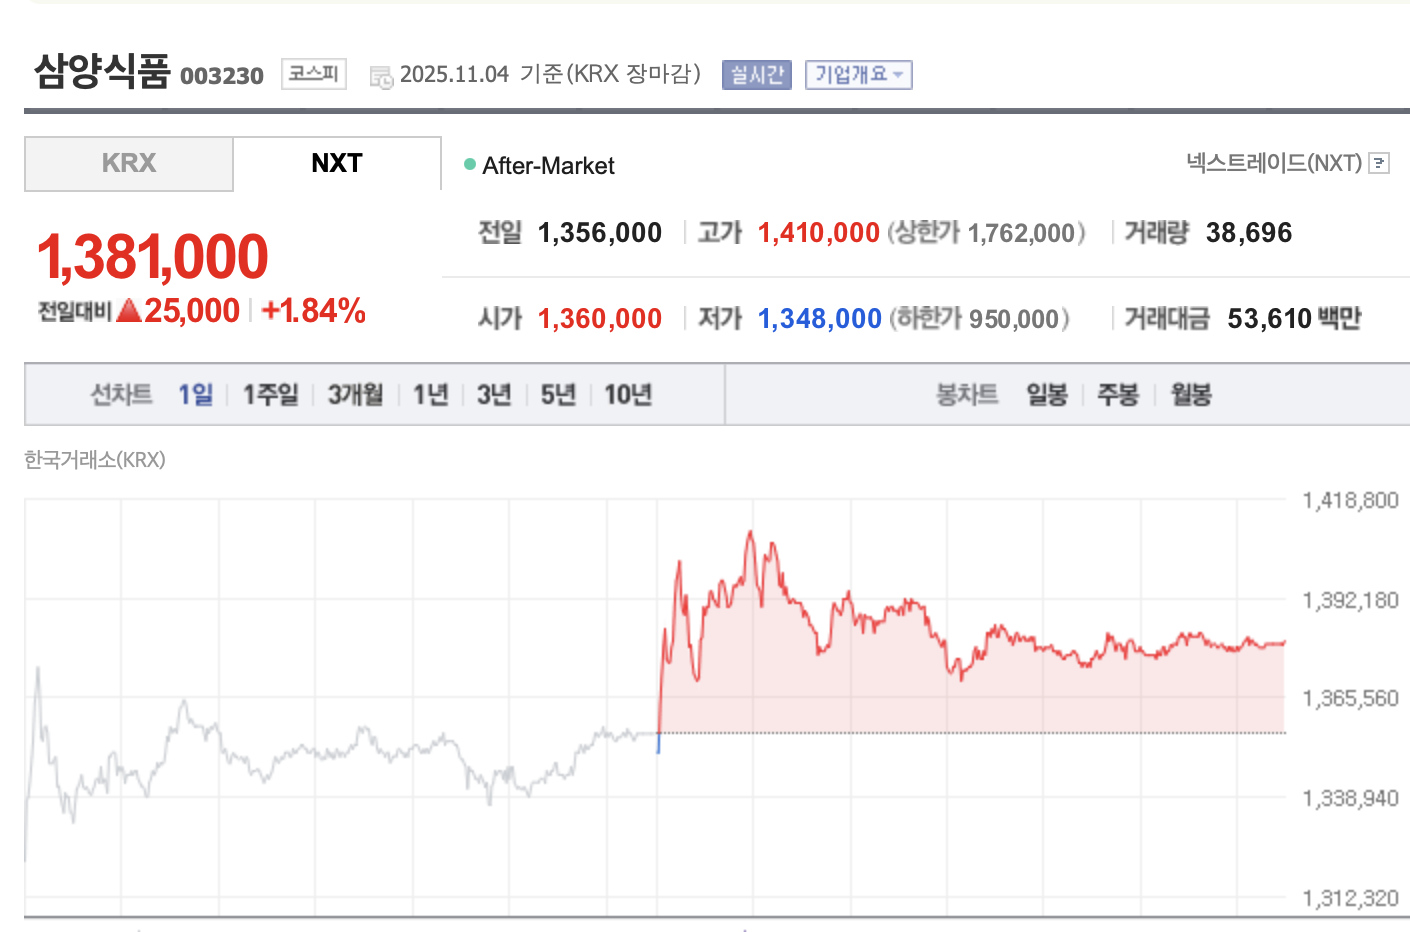Switch to the 선차트 line chart view
This screenshot has height=932, width=1410.
pyautogui.click(x=120, y=394)
